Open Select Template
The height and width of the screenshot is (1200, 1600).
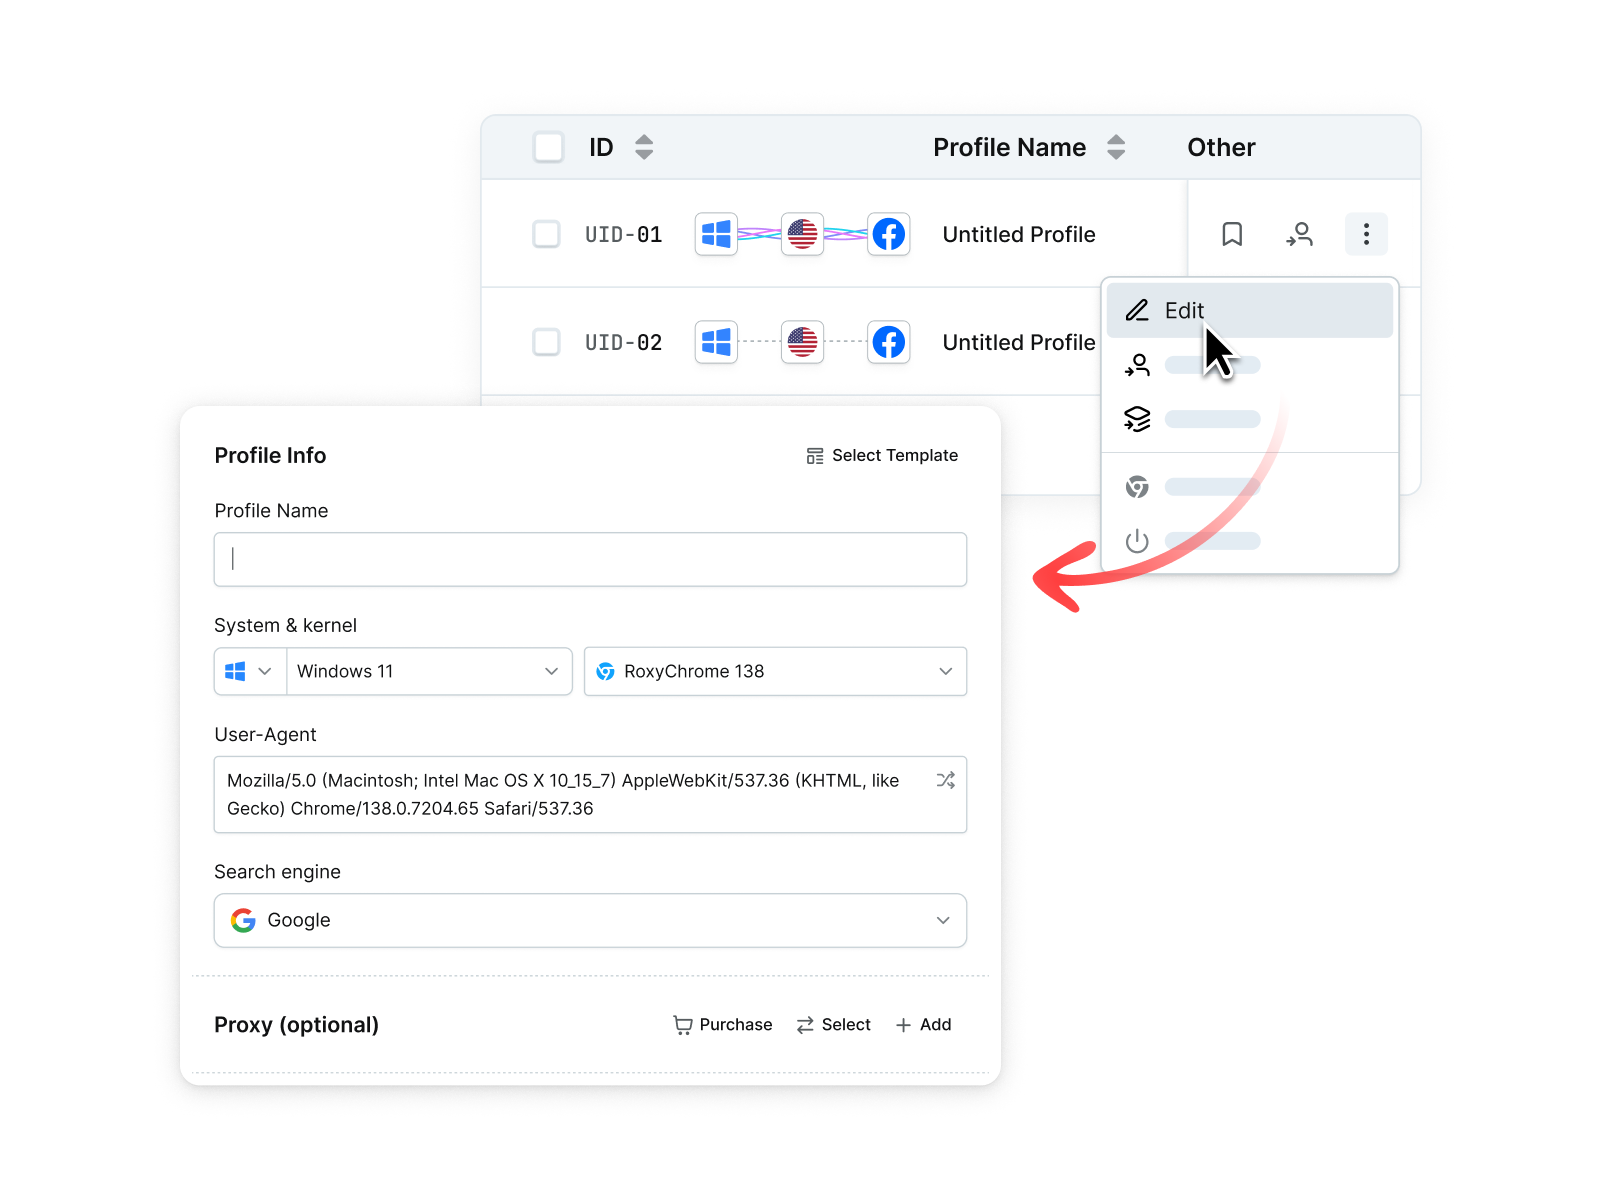click(882, 455)
